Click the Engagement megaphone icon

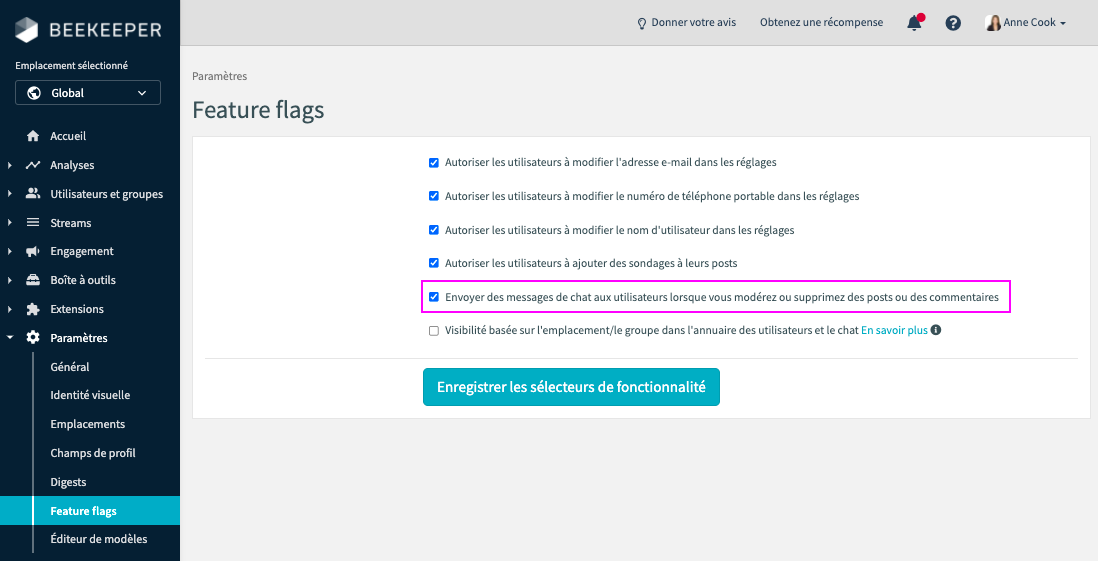coord(33,251)
